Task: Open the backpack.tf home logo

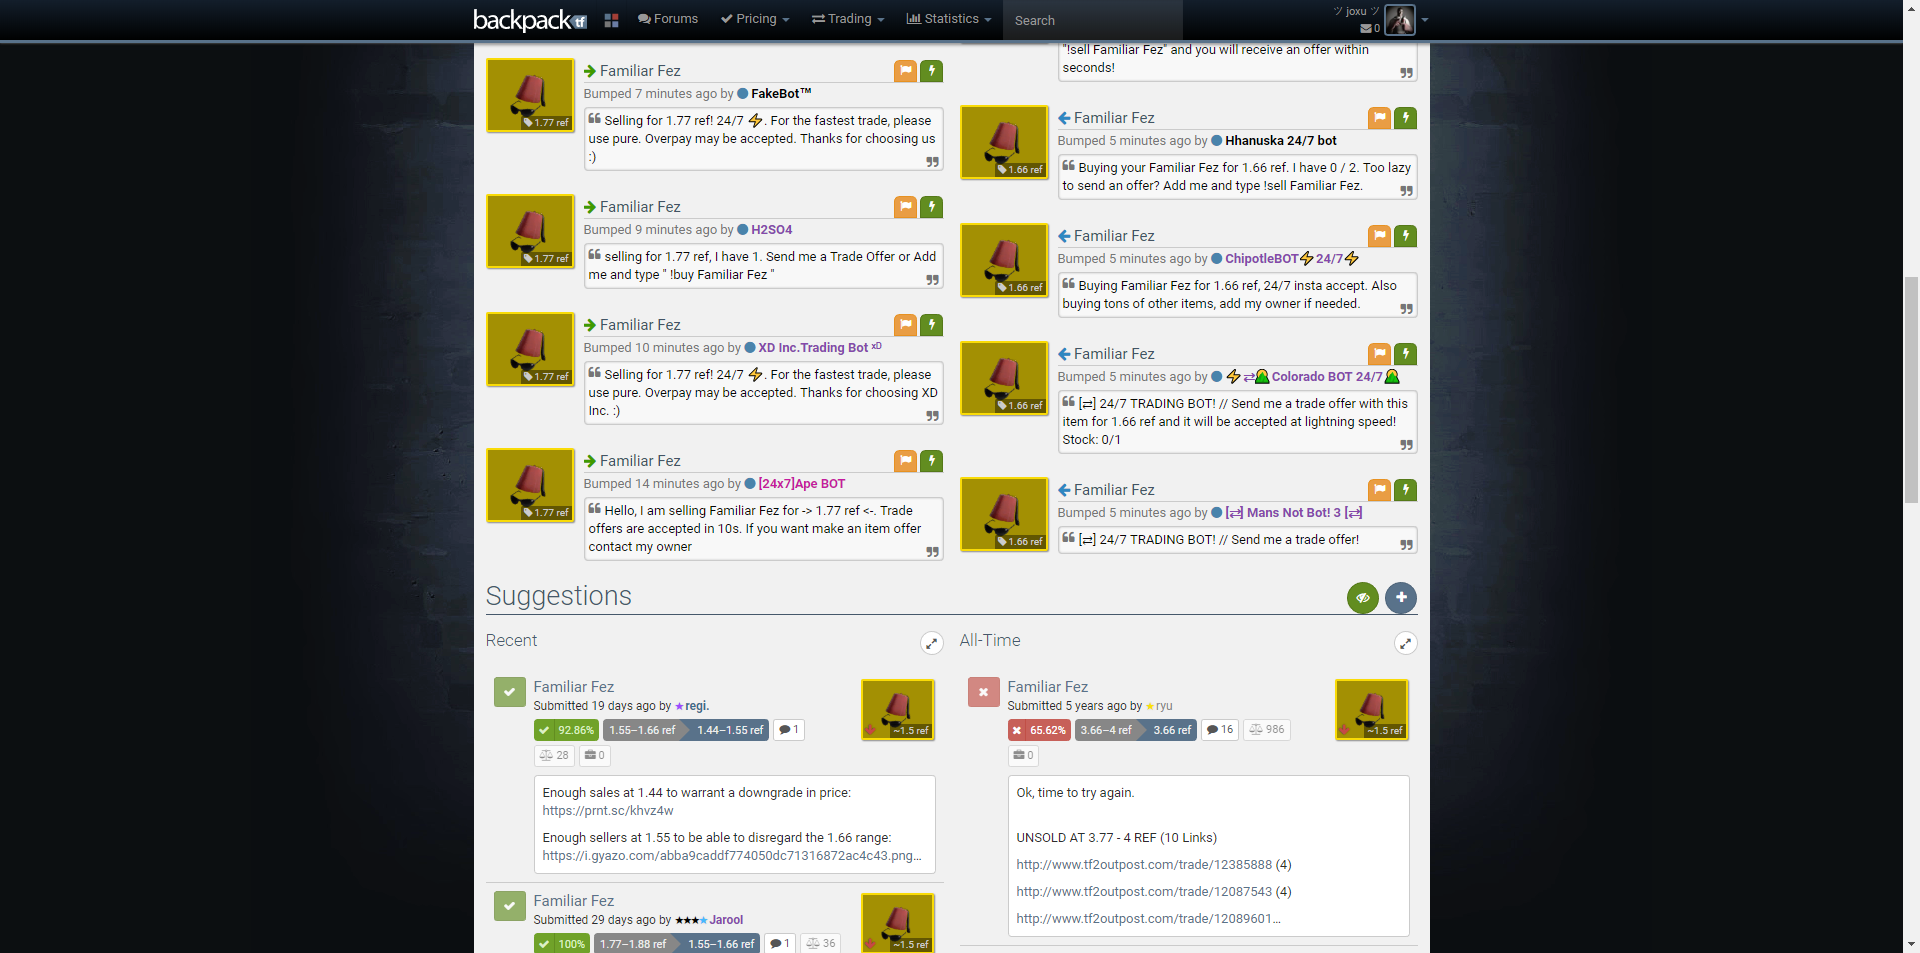Action: coord(530,20)
